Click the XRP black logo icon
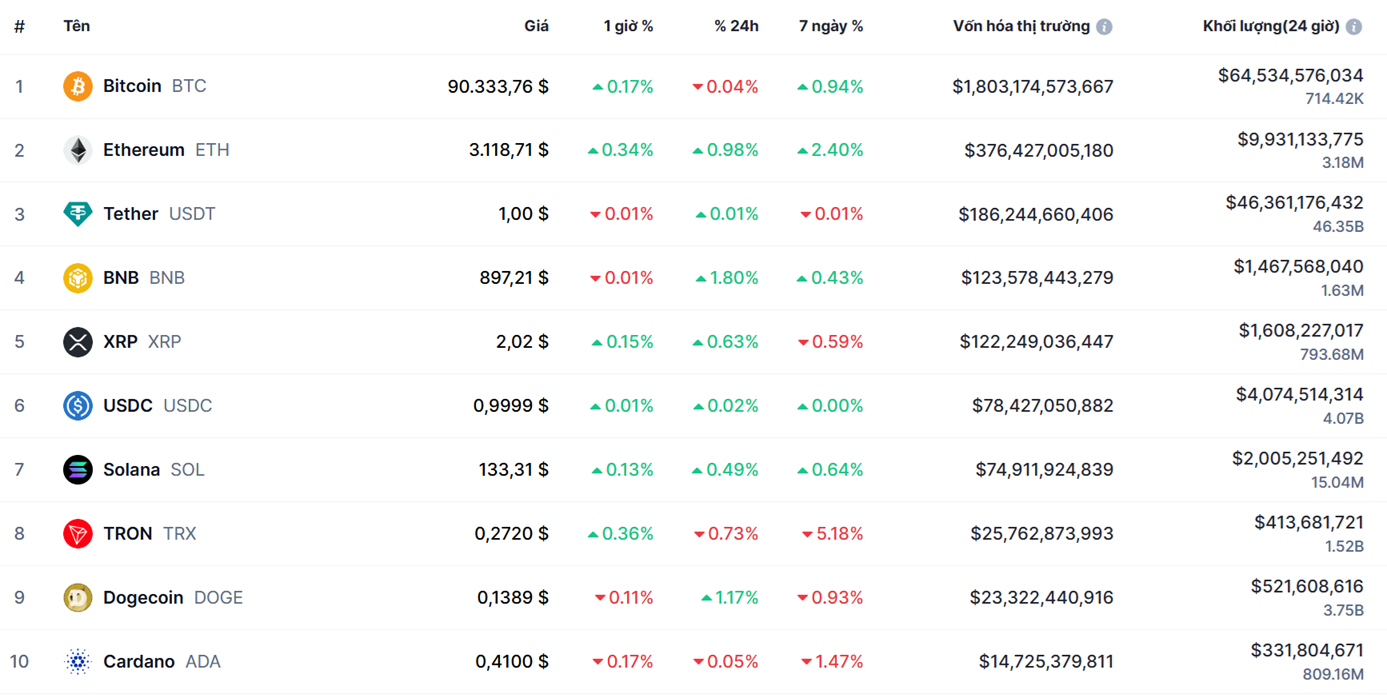1387x698 pixels. point(77,342)
